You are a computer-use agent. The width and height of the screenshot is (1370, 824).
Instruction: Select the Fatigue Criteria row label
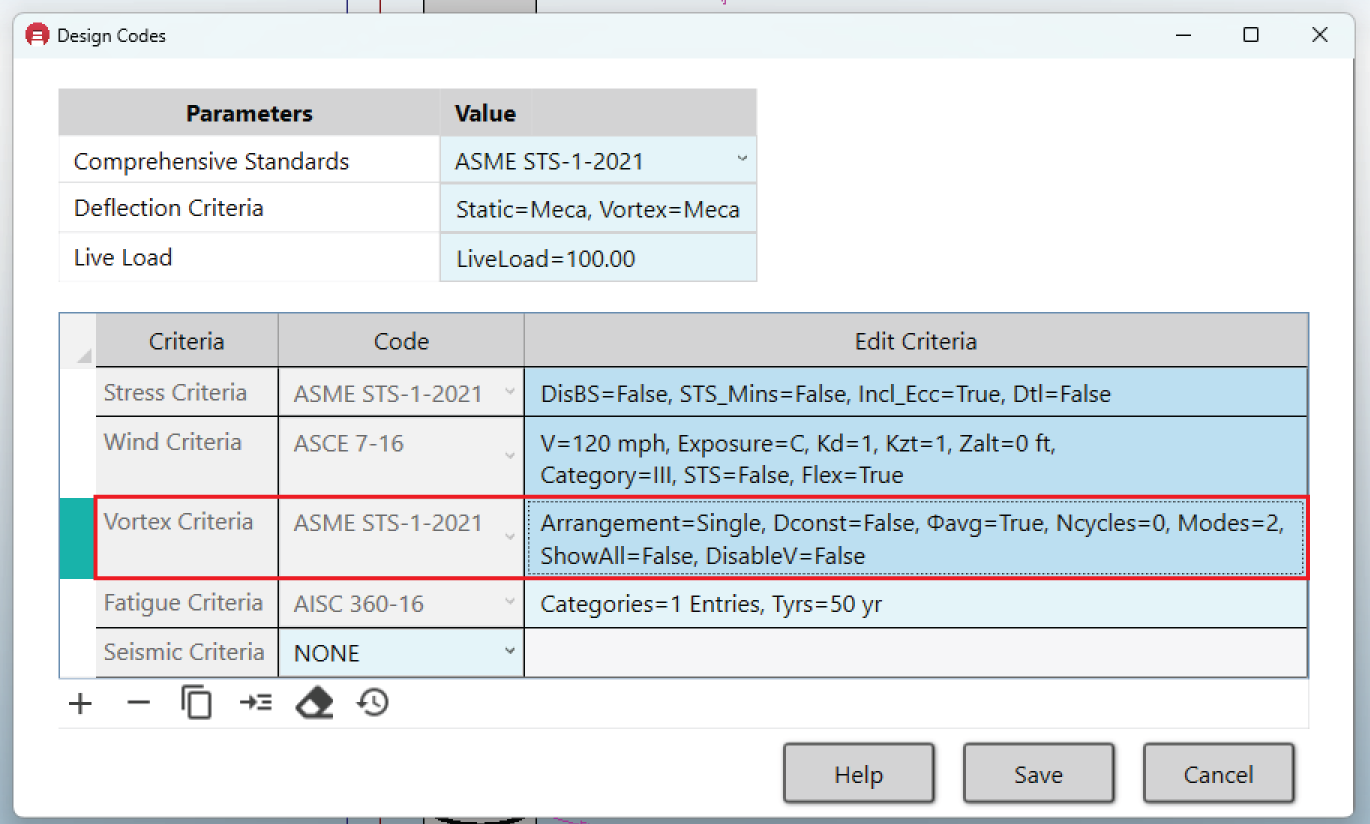point(187,604)
